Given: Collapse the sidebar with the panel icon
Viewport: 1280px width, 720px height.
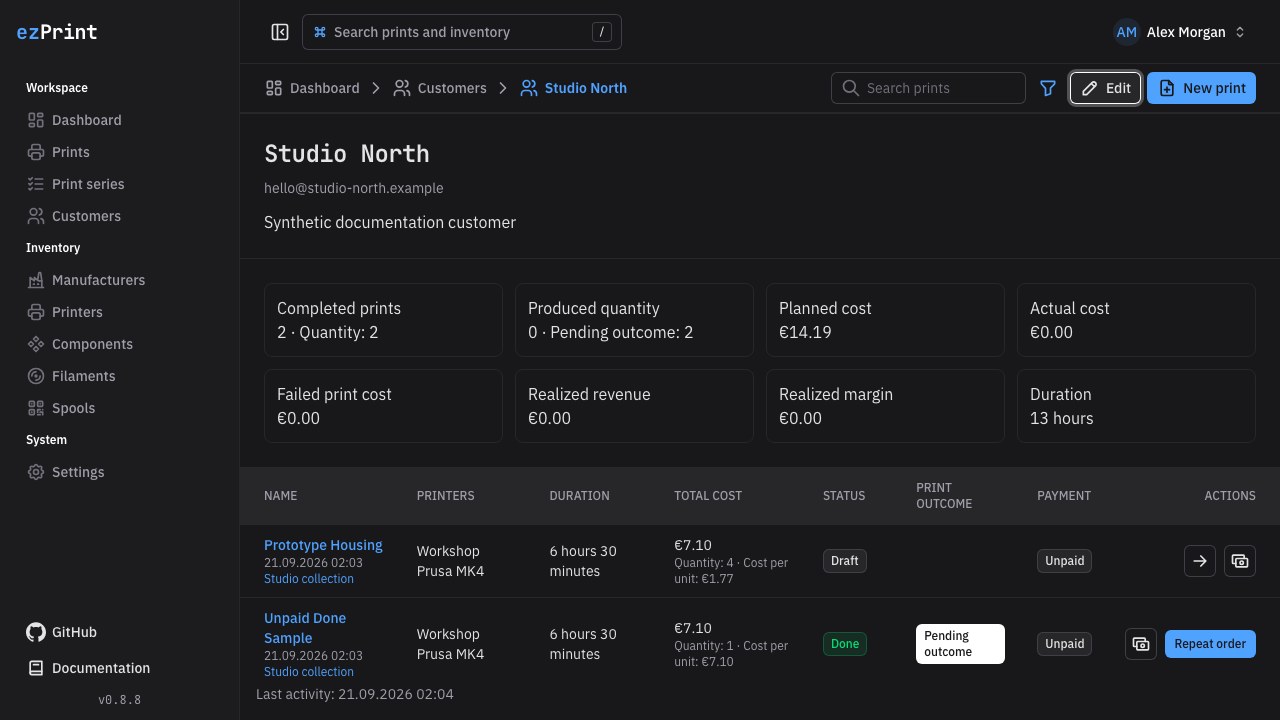Looking at the screenshot, I should [x=280, y=32].
